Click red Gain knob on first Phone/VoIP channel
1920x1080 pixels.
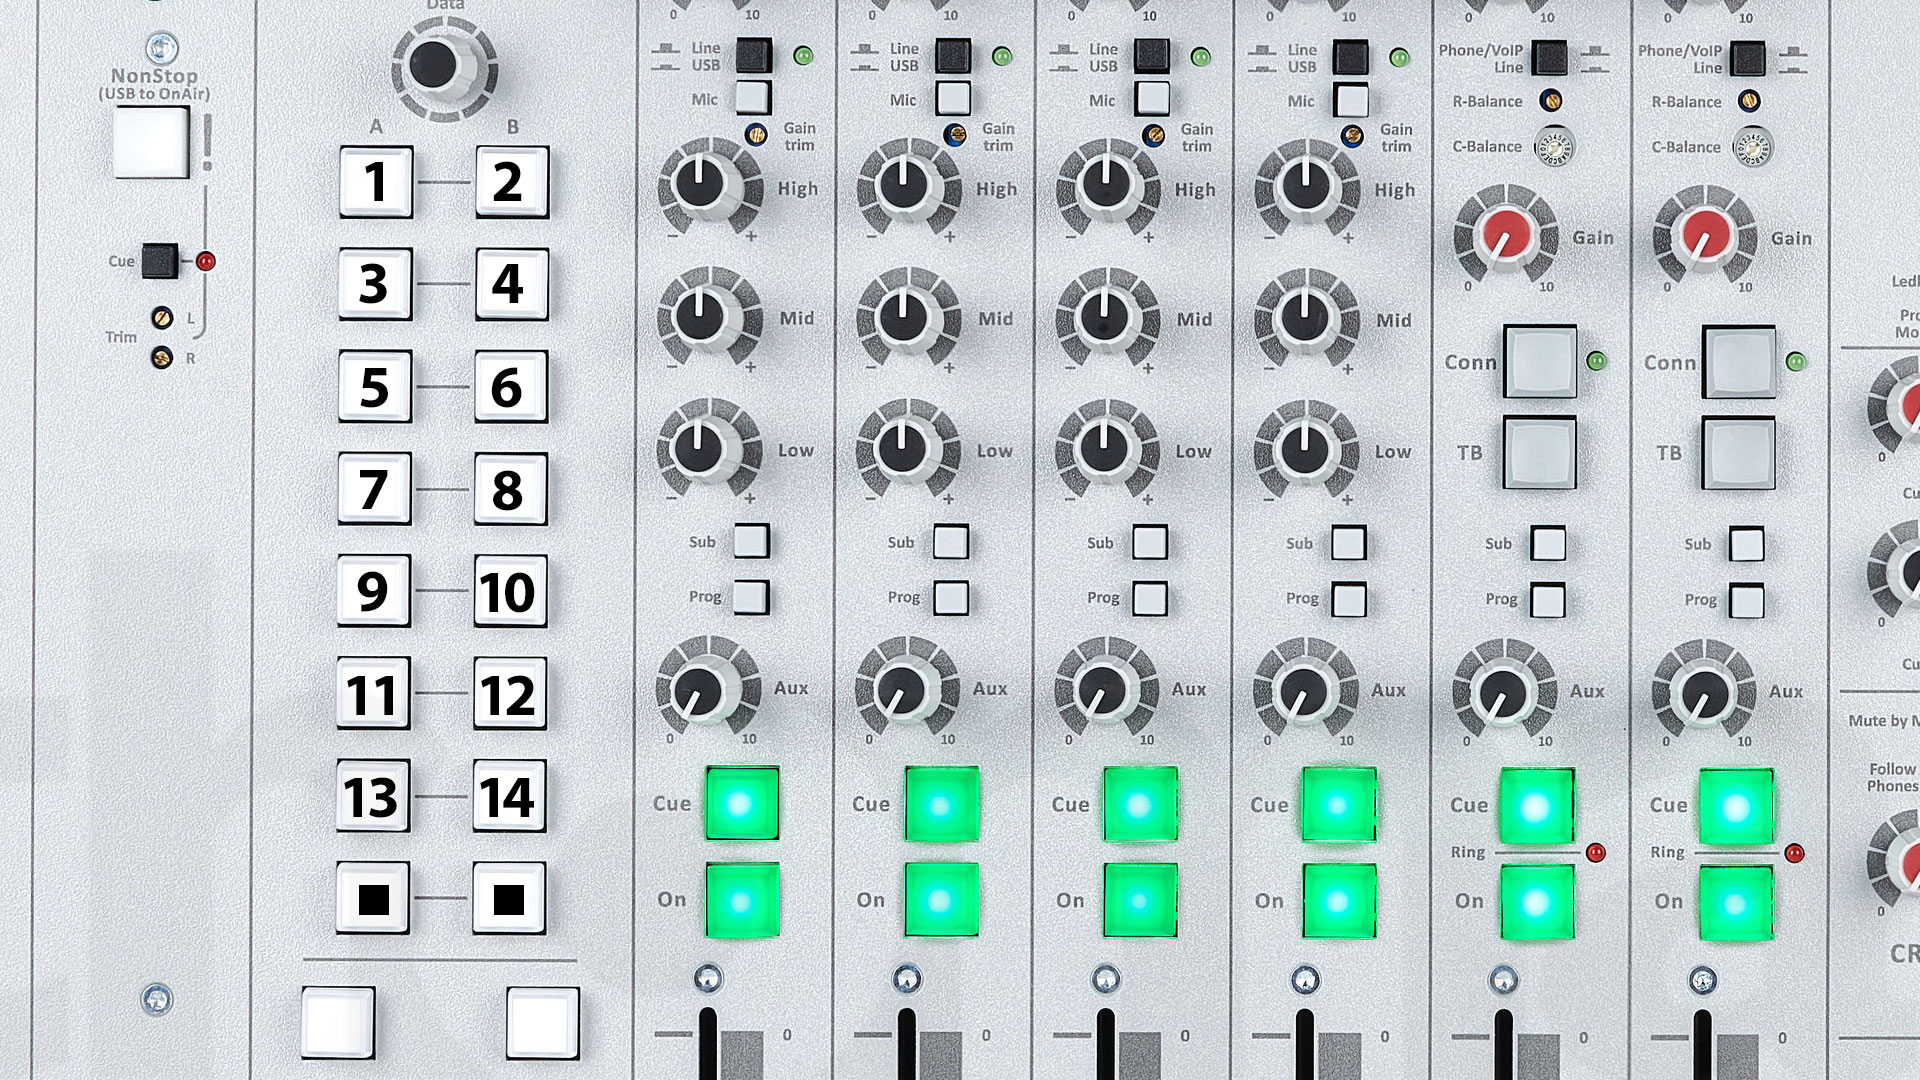pos(1505,234)
